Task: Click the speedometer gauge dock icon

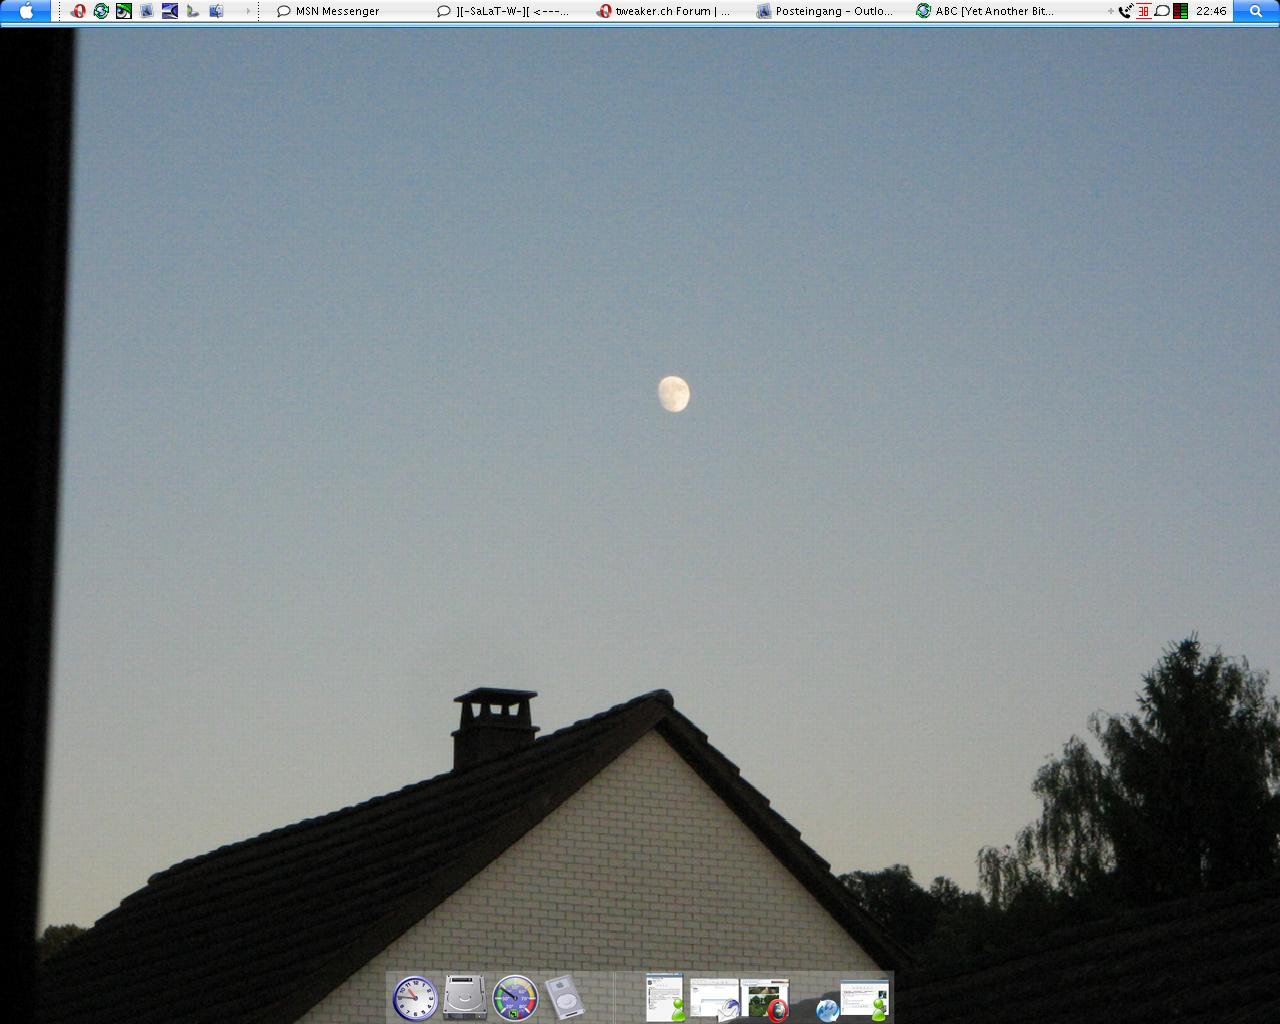Action: (x=515, y=998)
